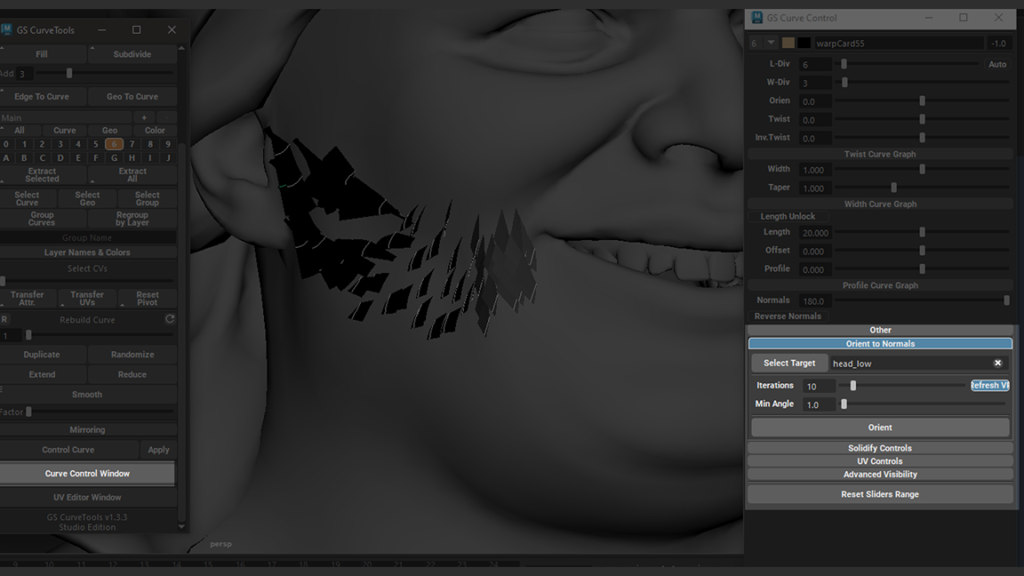The height and width of the screenshot is (576, 1024).
Task: Clear the head_low target with X icon
Action: tap(997, 363)
